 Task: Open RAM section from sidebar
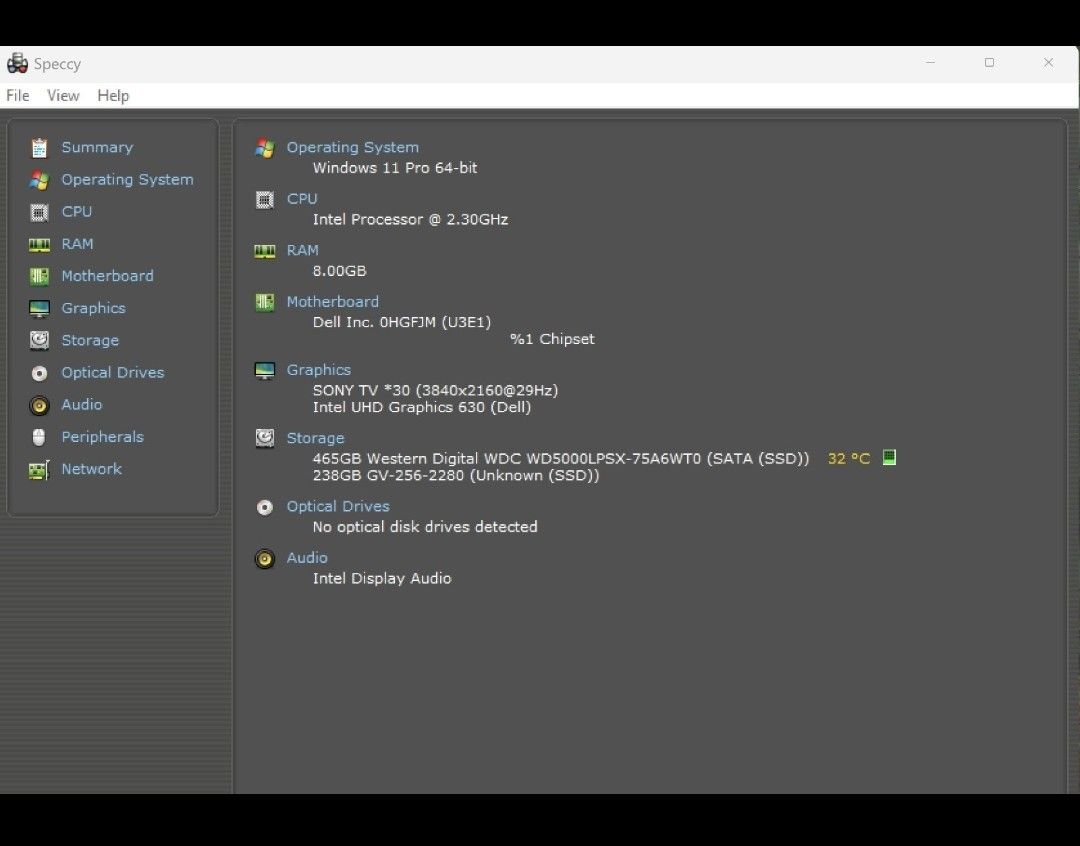77,244
